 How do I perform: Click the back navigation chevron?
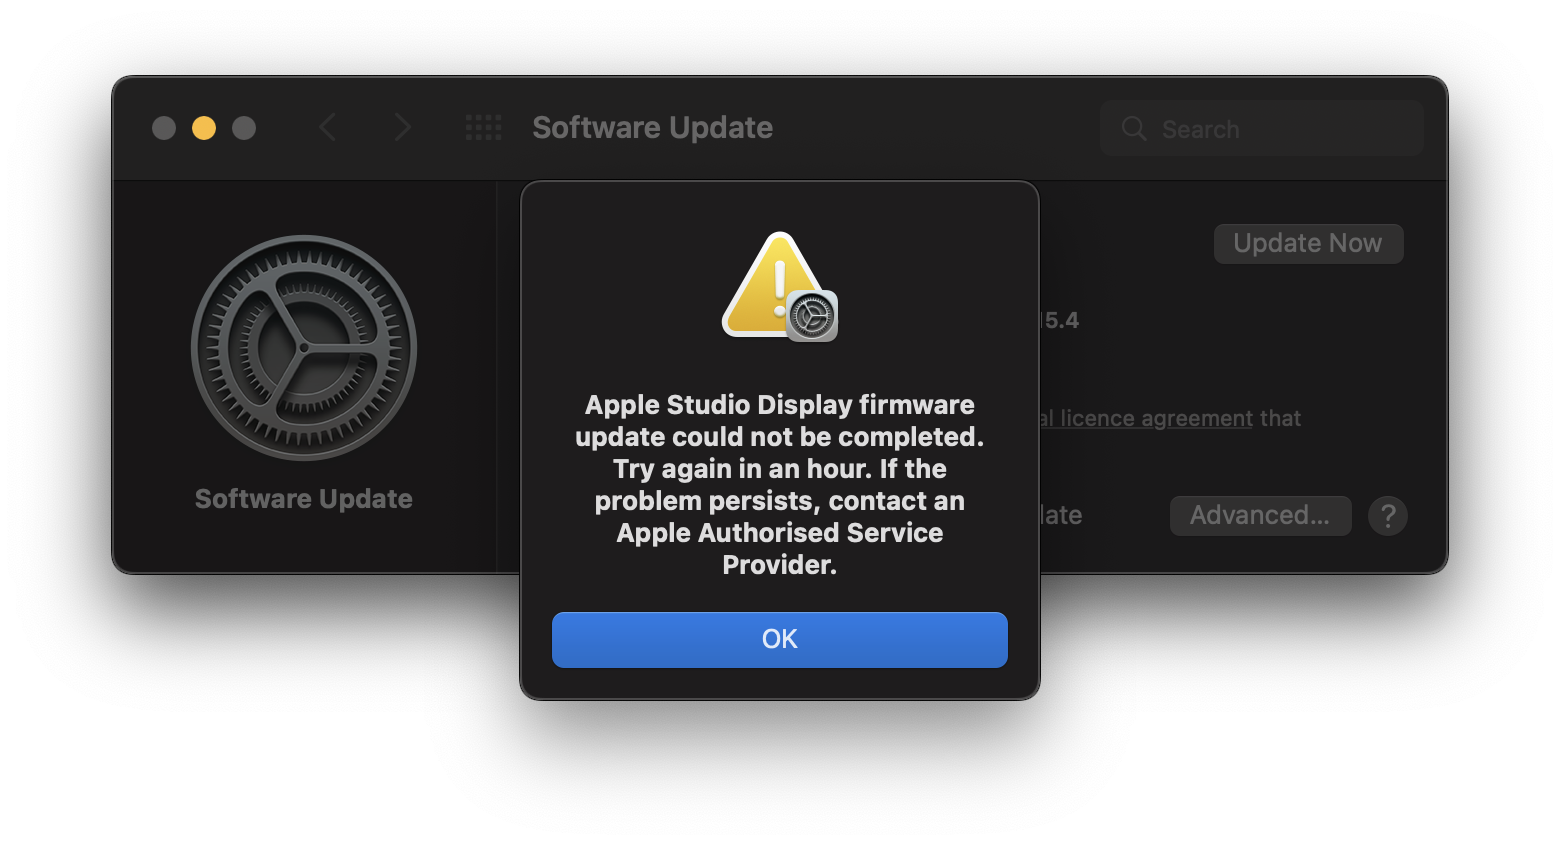[x=328, y=128]
